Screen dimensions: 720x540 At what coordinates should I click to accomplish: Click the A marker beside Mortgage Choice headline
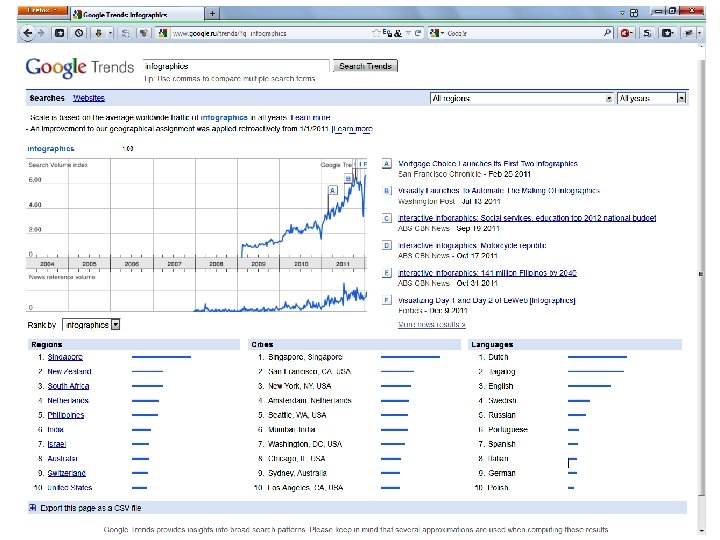[x=387, y=164]
